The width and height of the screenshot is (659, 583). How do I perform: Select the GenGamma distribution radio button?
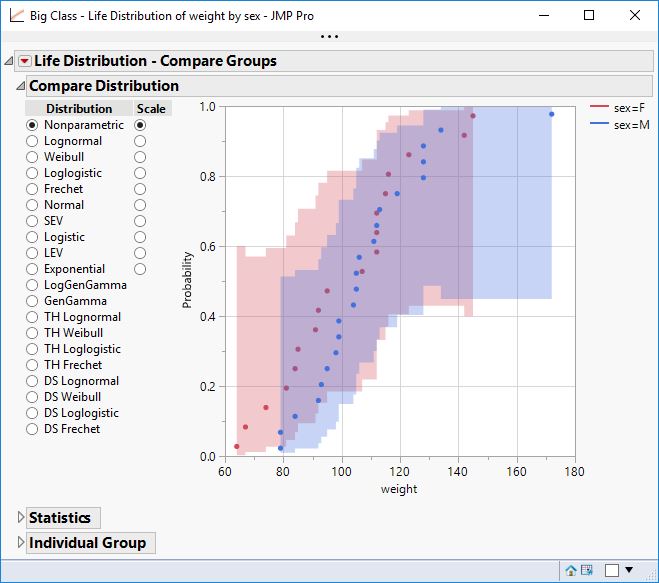32,301
